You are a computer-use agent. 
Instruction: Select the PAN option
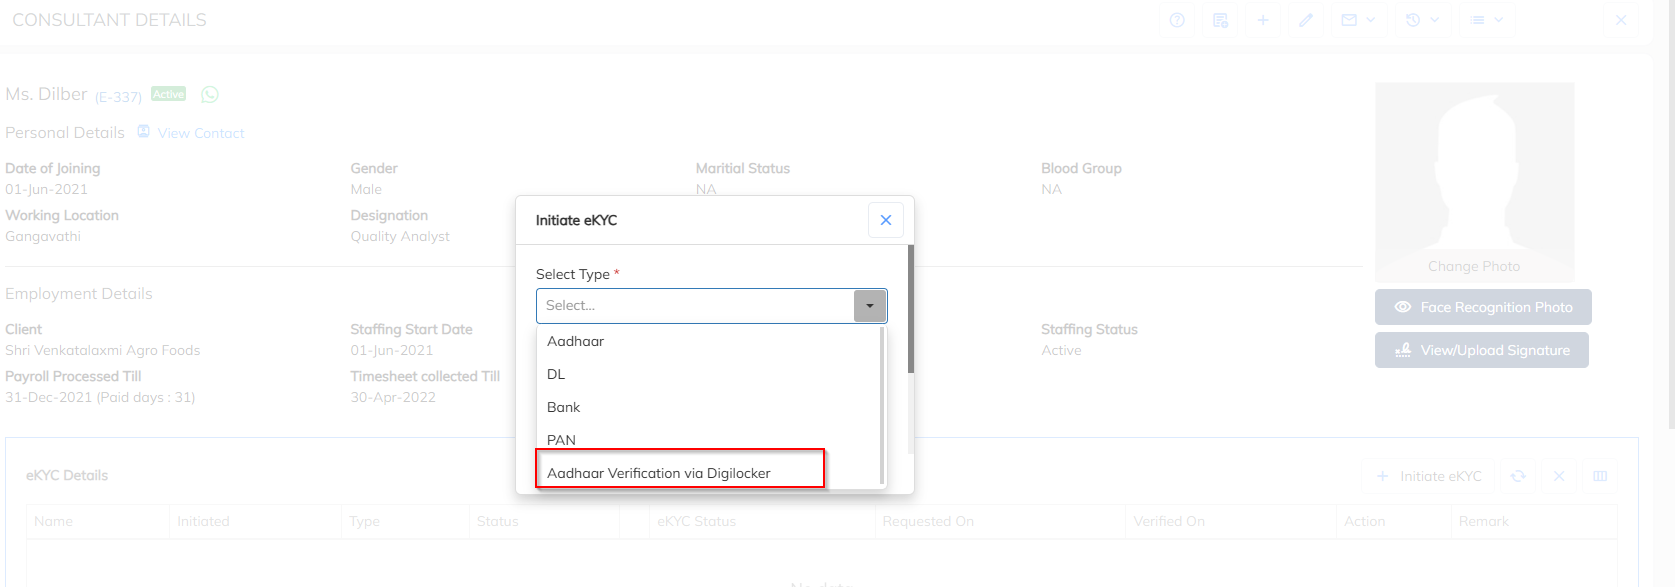click(561, 440)
